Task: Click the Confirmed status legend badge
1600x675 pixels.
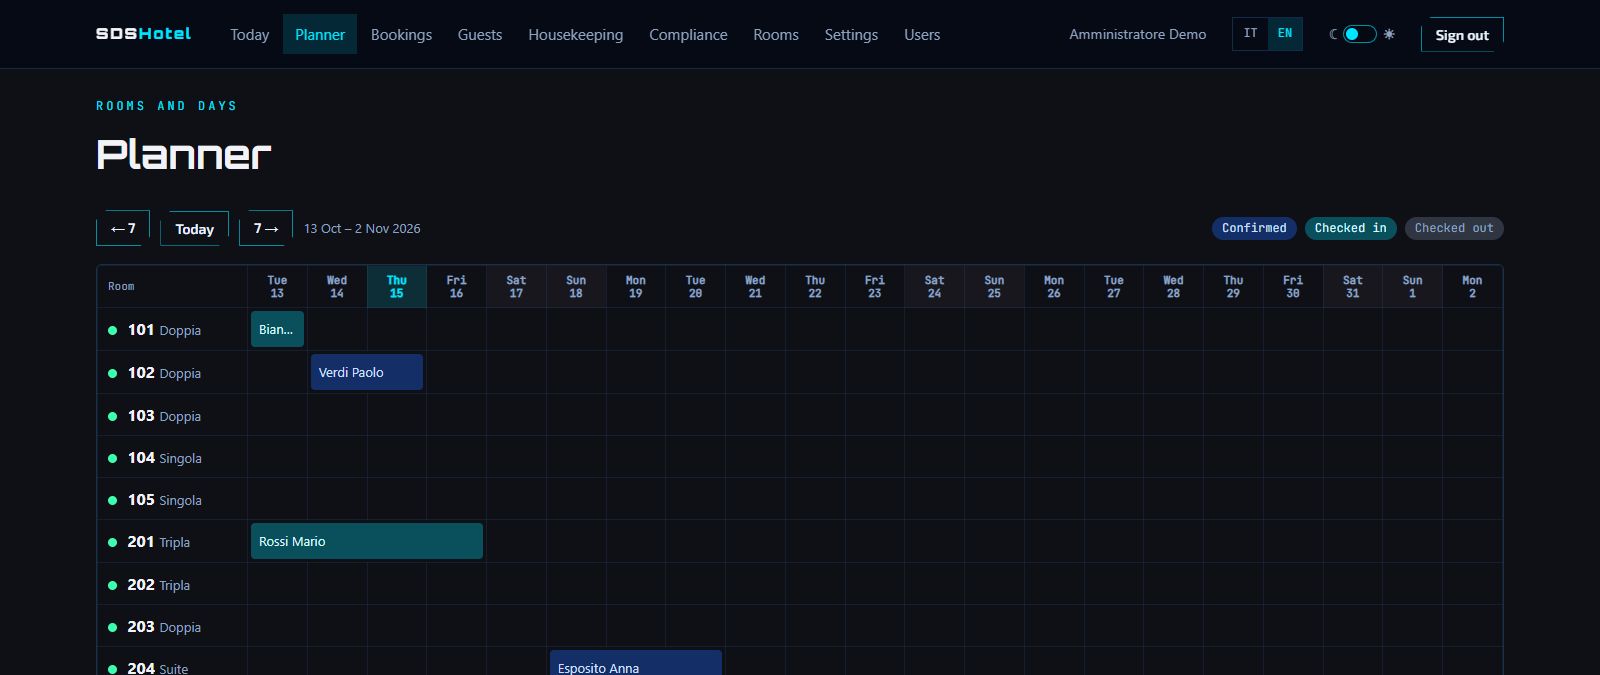Action: click(1254, 228)
